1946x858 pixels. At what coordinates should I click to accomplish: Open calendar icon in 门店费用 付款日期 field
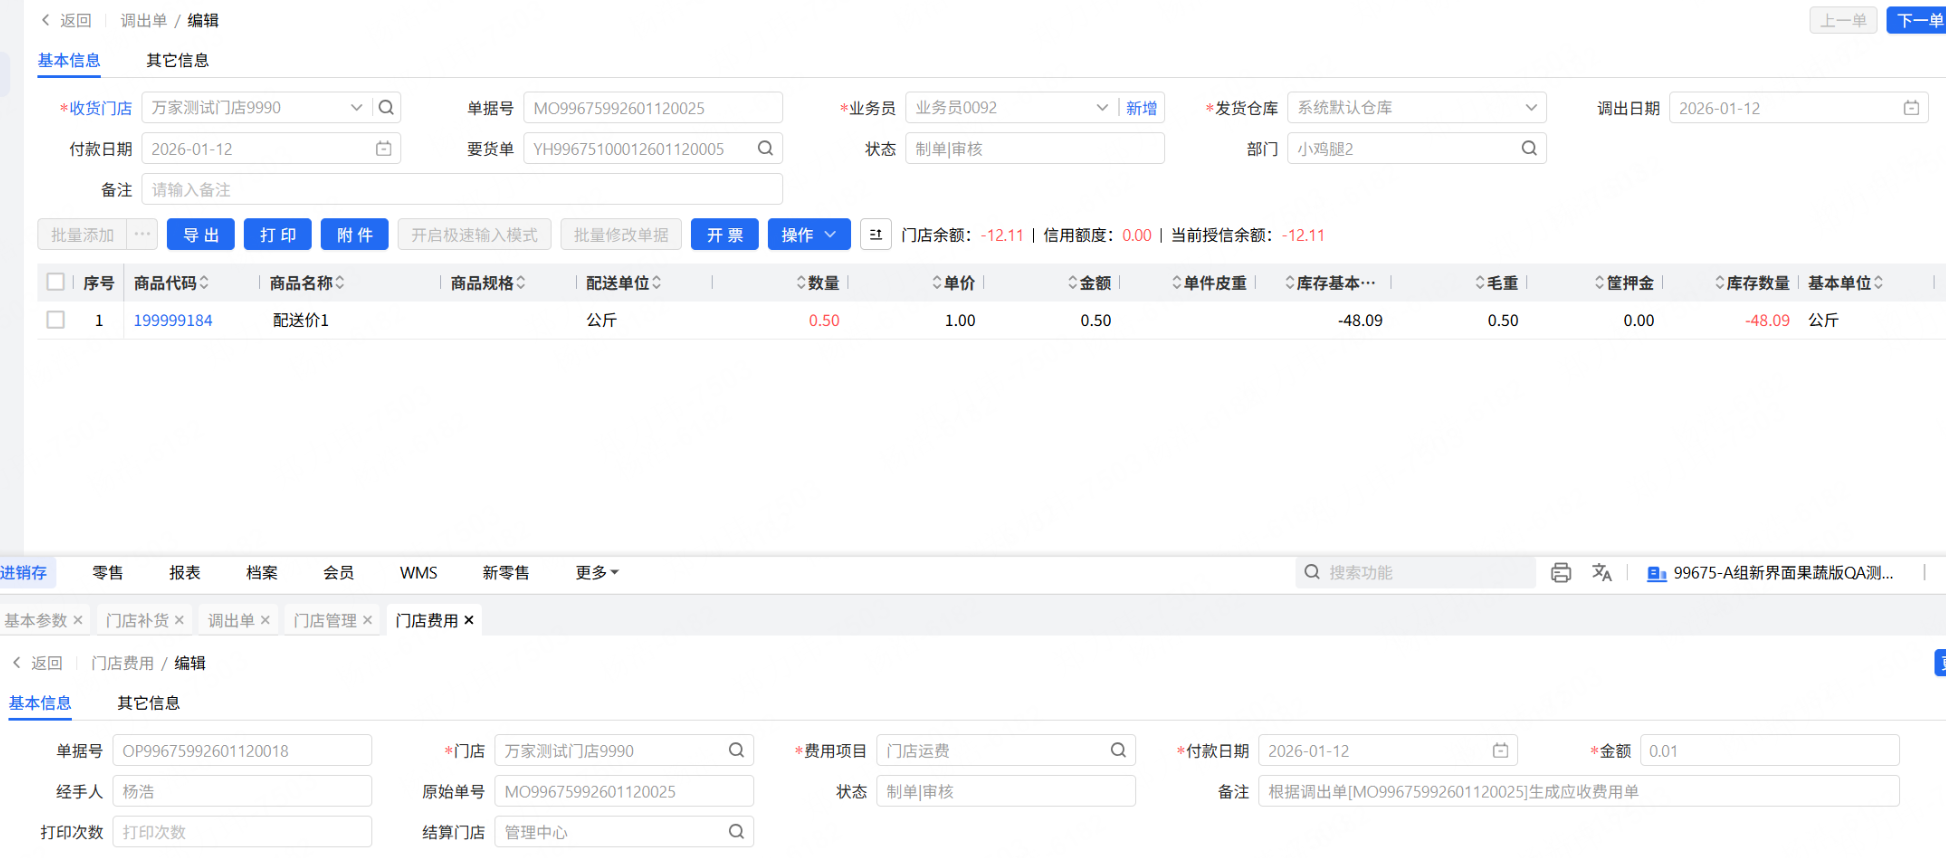pos(1500,751)
